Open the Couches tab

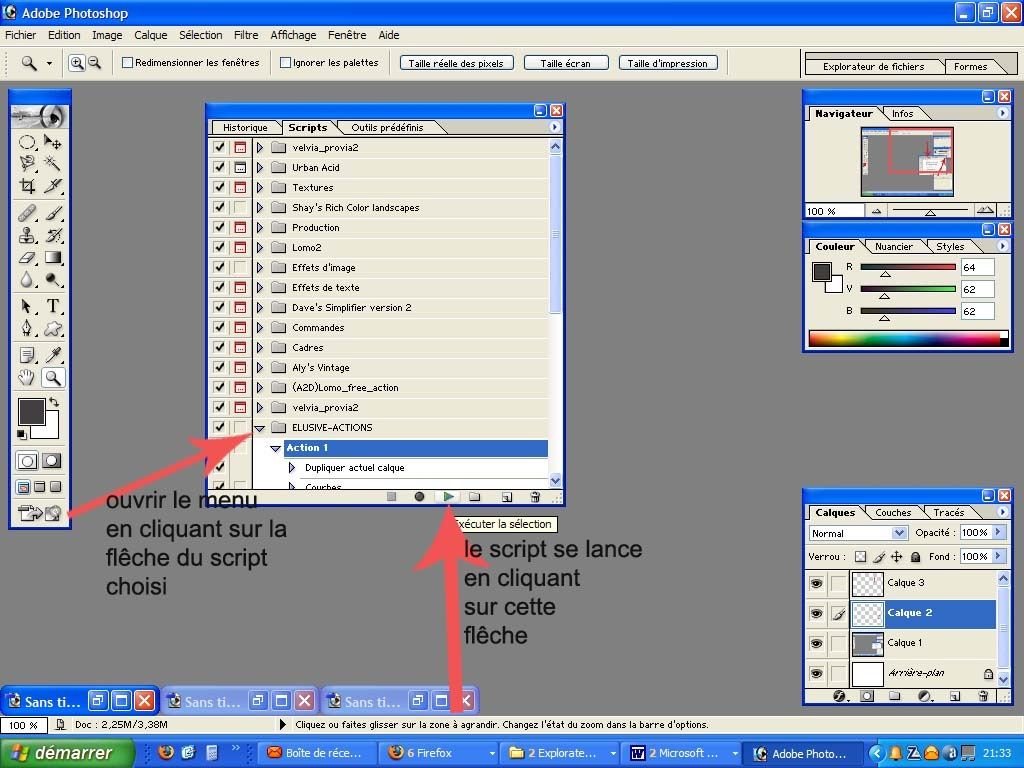893,513
